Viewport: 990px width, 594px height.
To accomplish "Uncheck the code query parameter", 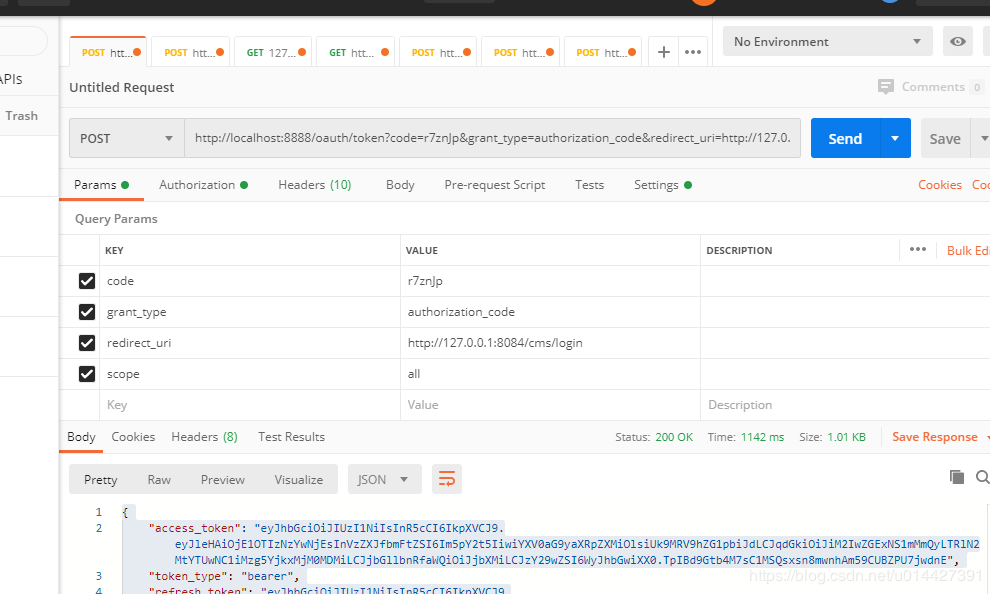I will (87, 281).
